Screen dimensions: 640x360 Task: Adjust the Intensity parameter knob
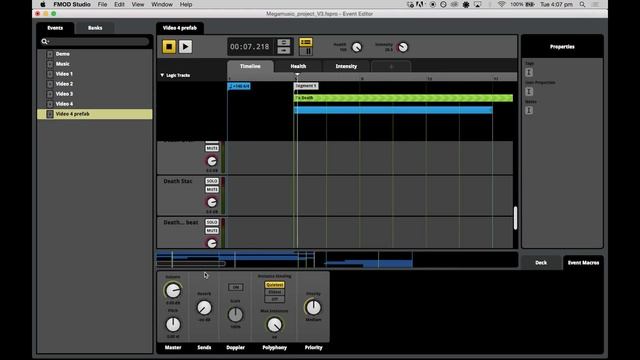coord(402,47)
